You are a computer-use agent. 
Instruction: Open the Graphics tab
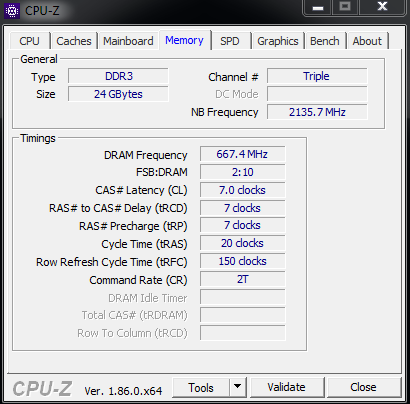coord(278,41)
